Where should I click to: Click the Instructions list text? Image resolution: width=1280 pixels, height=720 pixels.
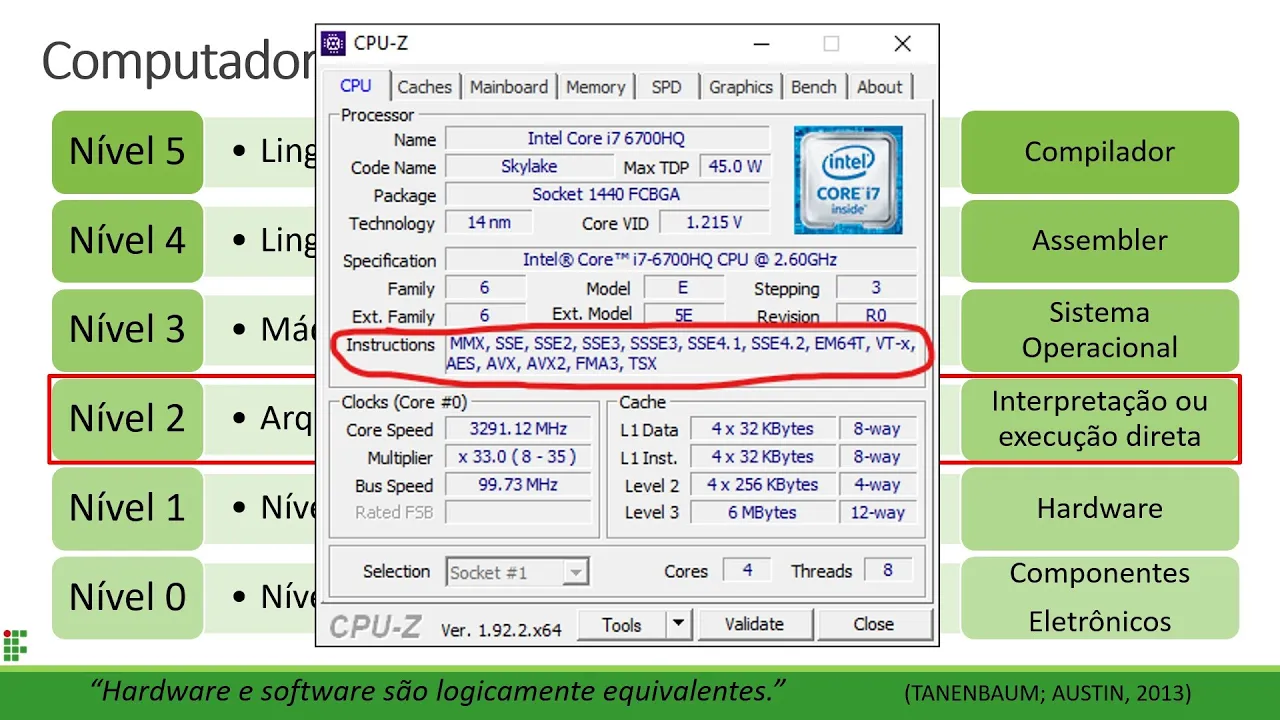click(681, 354)
